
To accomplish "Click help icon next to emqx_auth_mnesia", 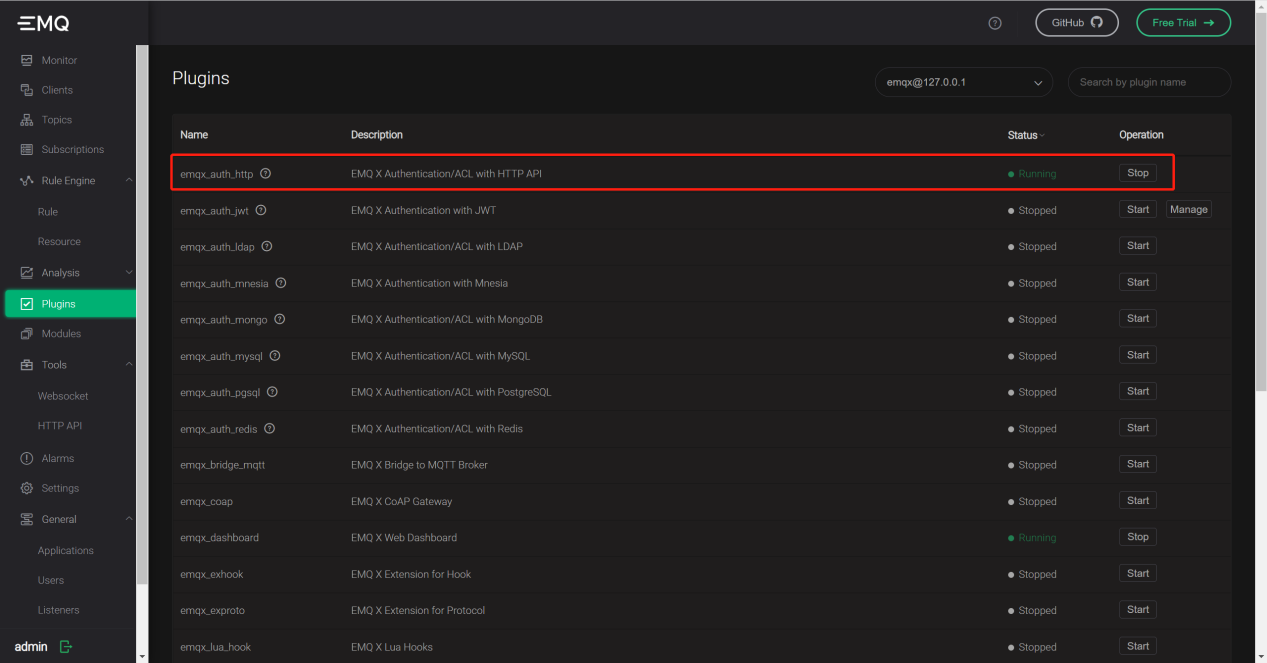I will [281, 283].
